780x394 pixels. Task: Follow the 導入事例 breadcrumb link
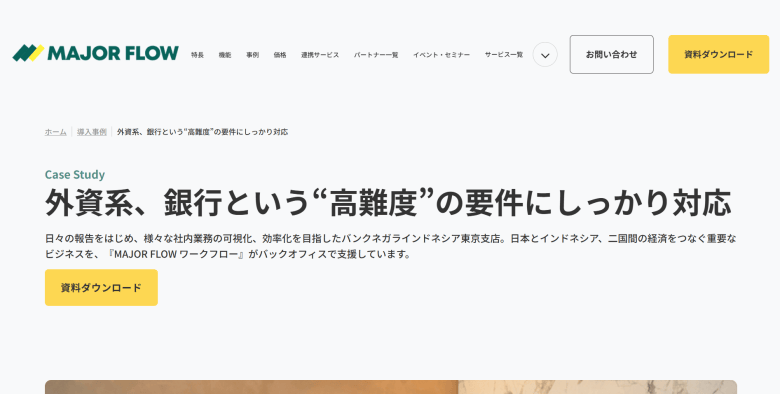point(92,132)
